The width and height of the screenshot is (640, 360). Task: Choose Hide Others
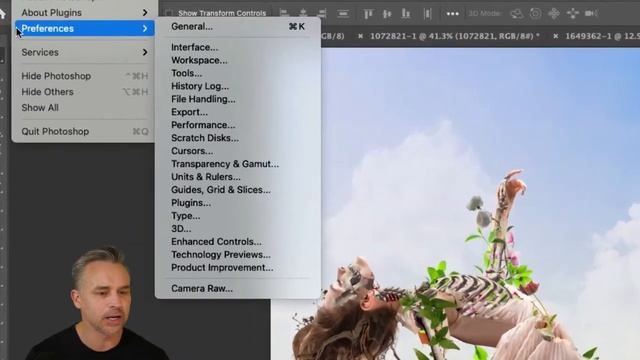pos(84,92)
